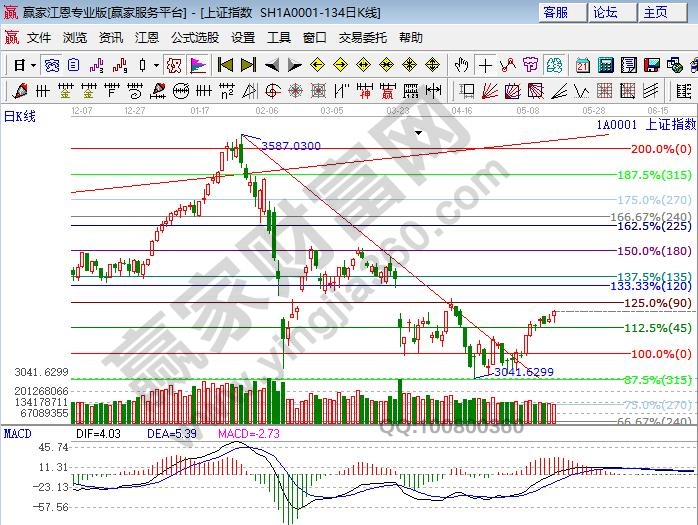Click the 客服 button
This screenshot has height=525, width=698.
pyautogui.click(x=555, y=12)
